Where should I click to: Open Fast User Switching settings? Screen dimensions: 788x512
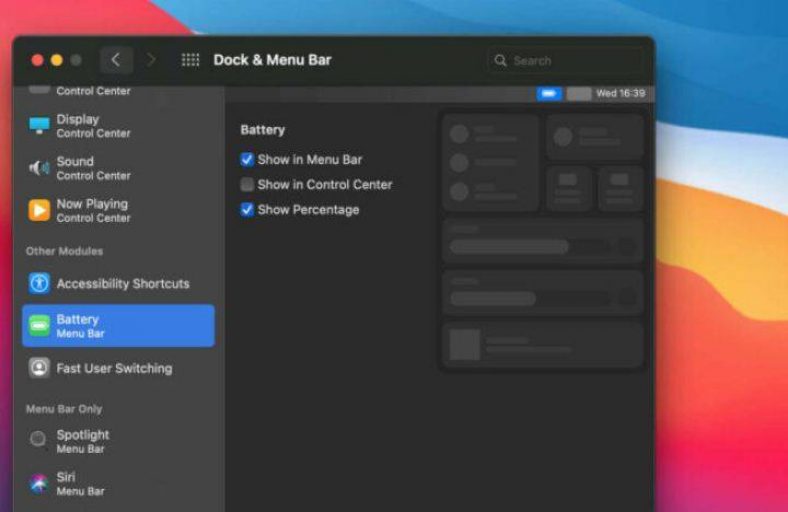tap(119, 368)
